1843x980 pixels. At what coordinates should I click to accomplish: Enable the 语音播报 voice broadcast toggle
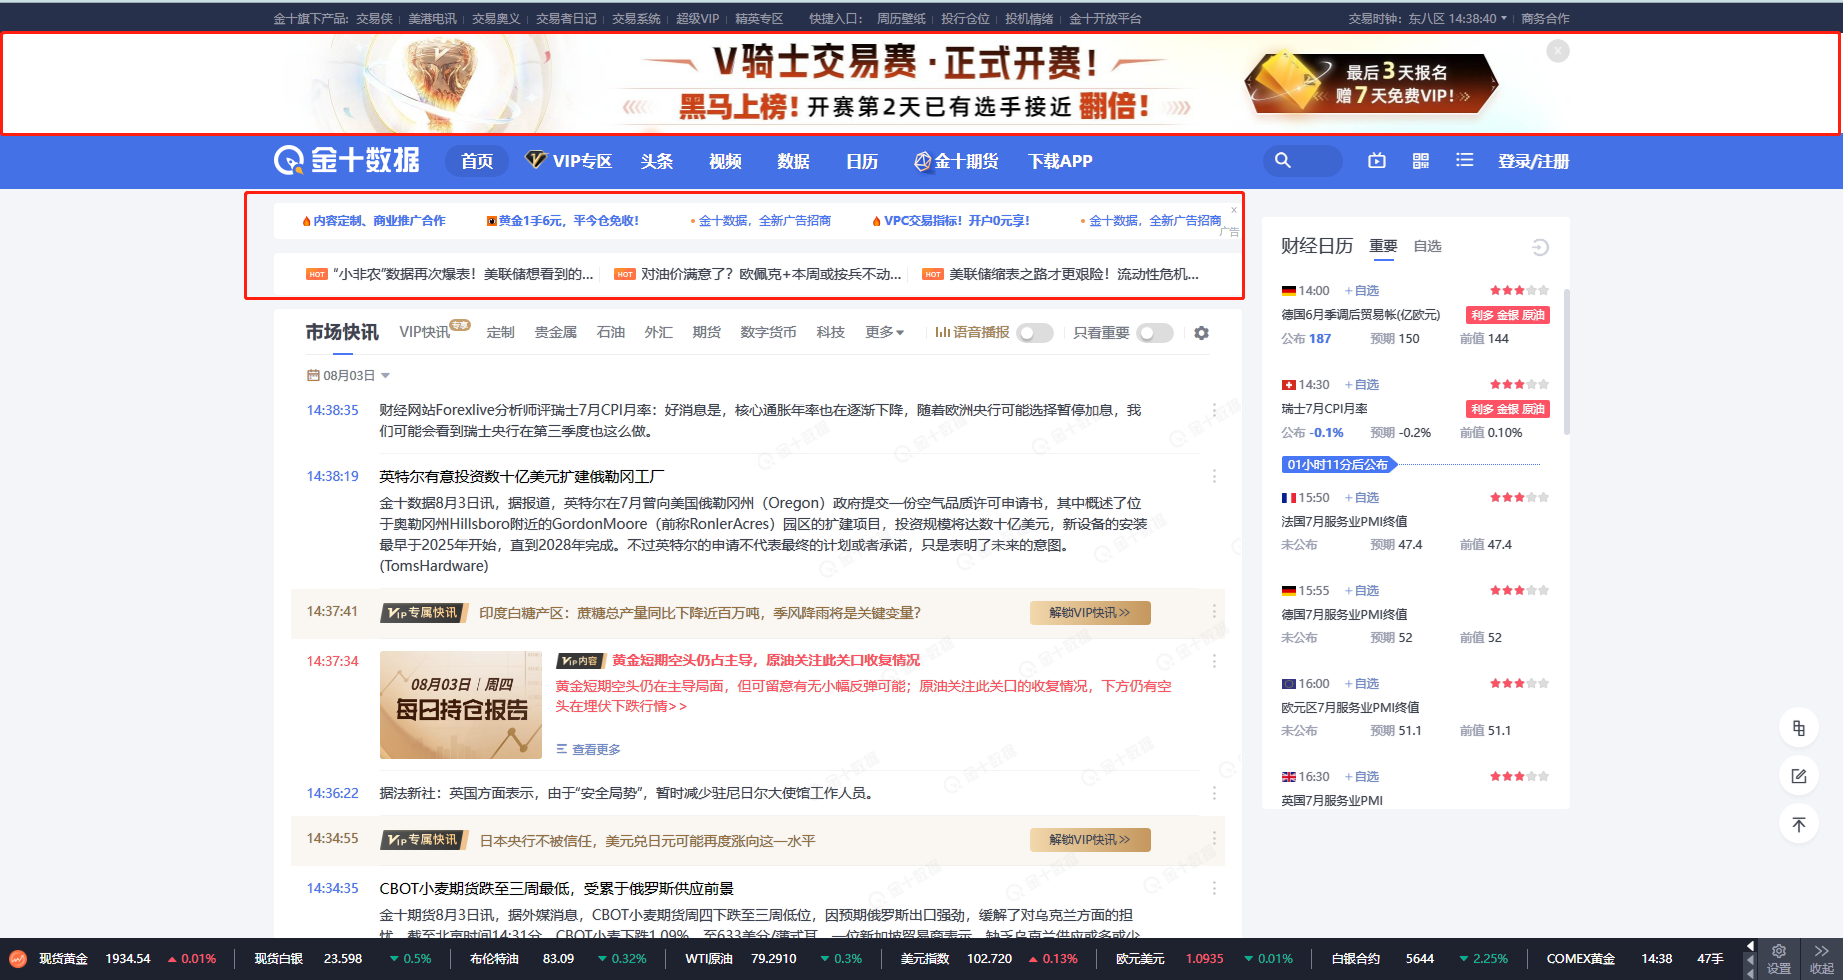[x=1035, y=332]
